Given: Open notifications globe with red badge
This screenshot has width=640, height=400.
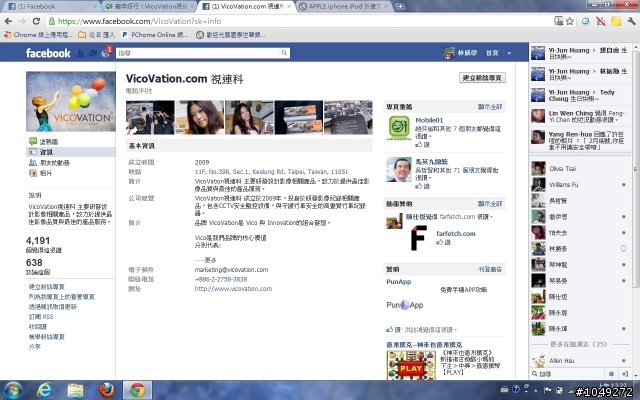Looking at the screenshot, I should pos(106,53).
